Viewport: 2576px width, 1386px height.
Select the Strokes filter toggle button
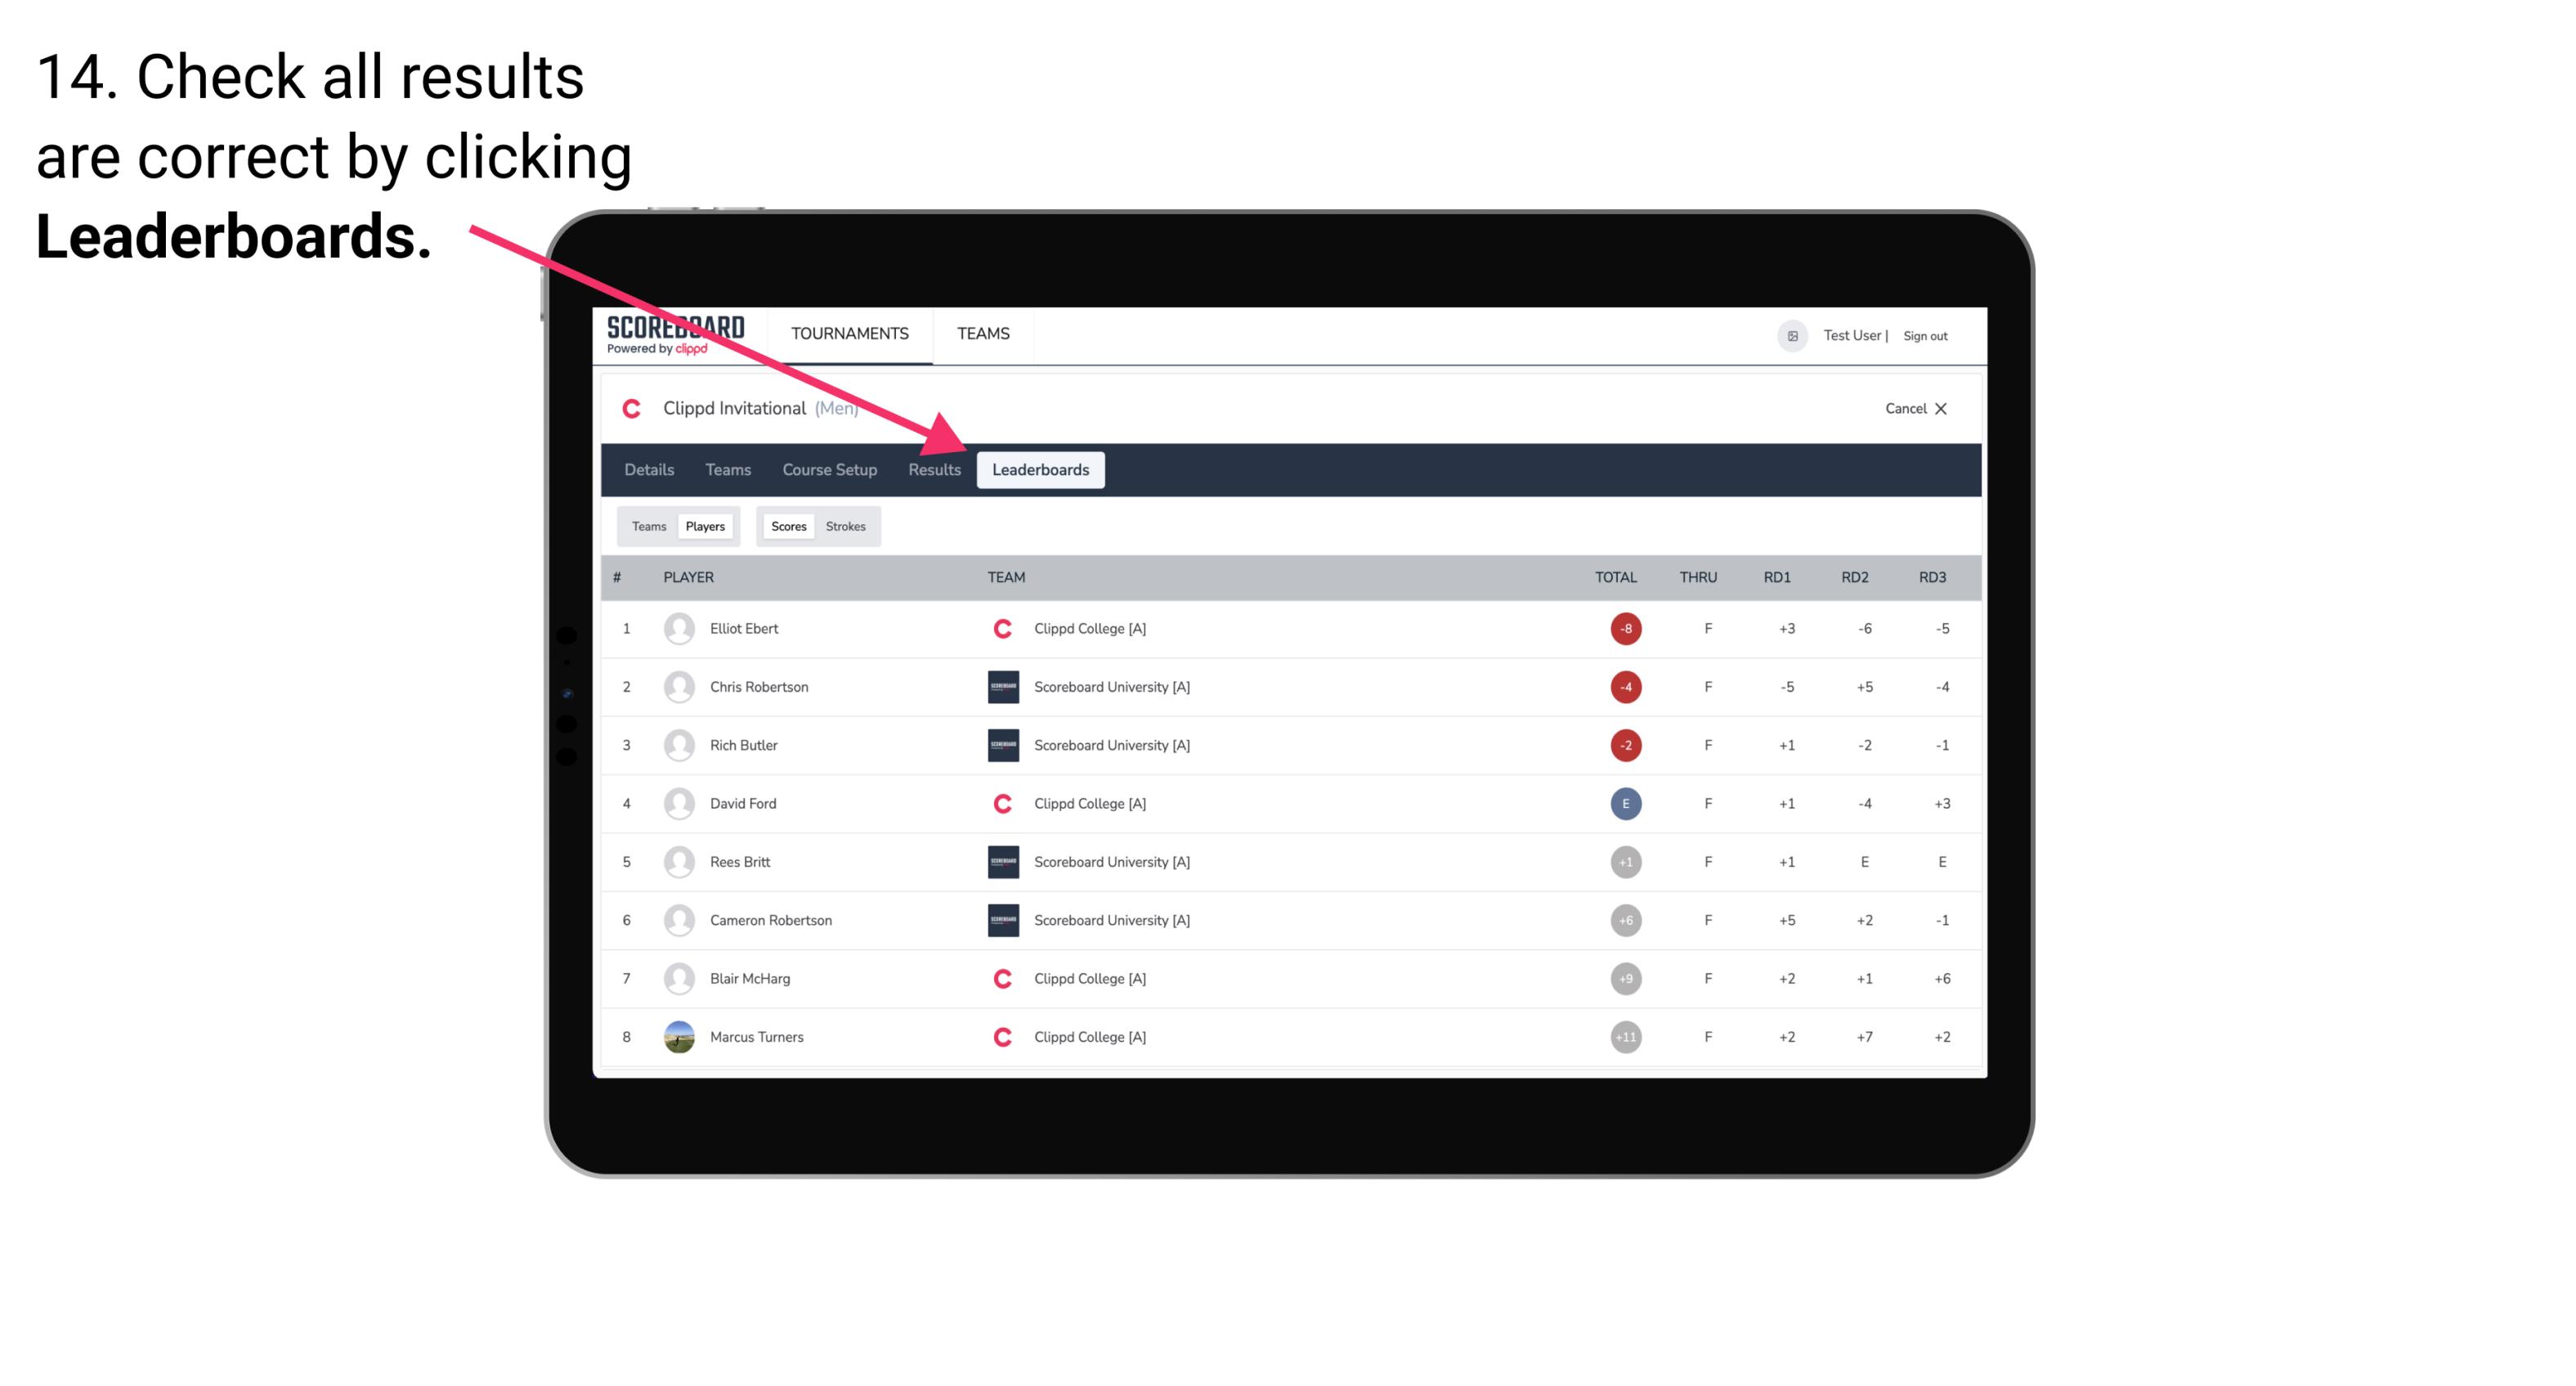[x=848, y=524]
